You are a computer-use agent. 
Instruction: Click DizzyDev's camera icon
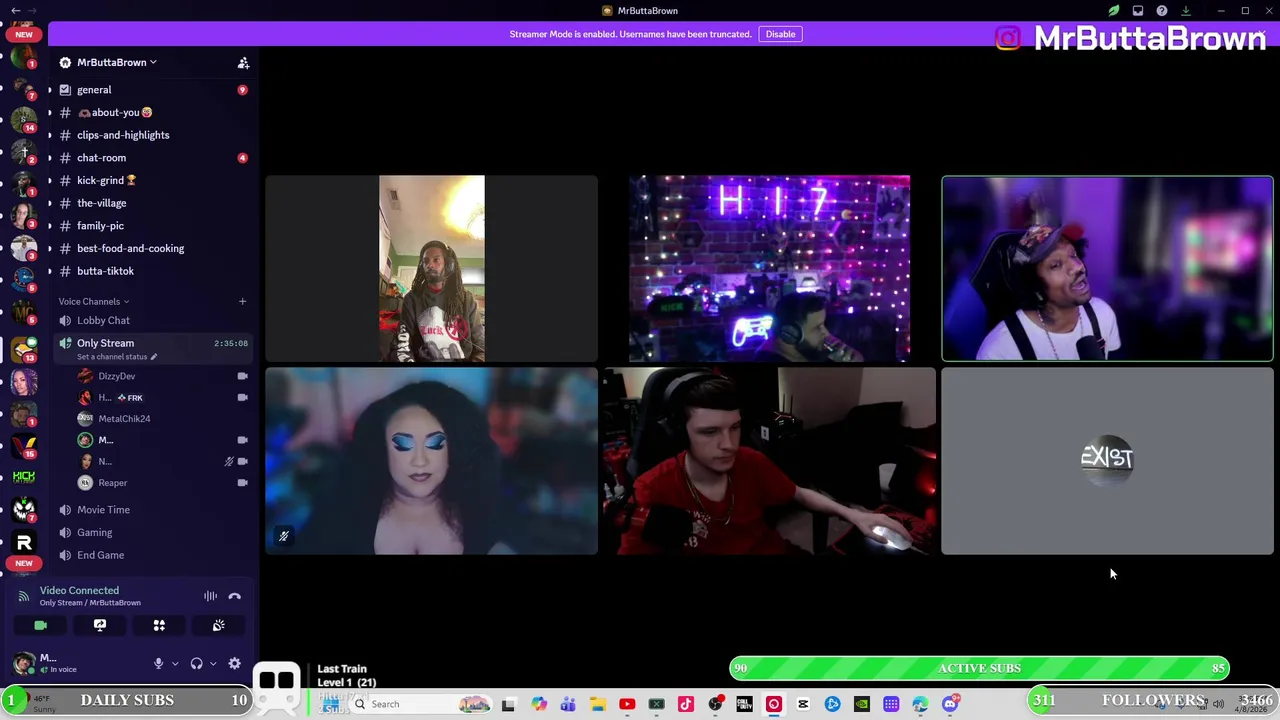[x=242, y=376]
